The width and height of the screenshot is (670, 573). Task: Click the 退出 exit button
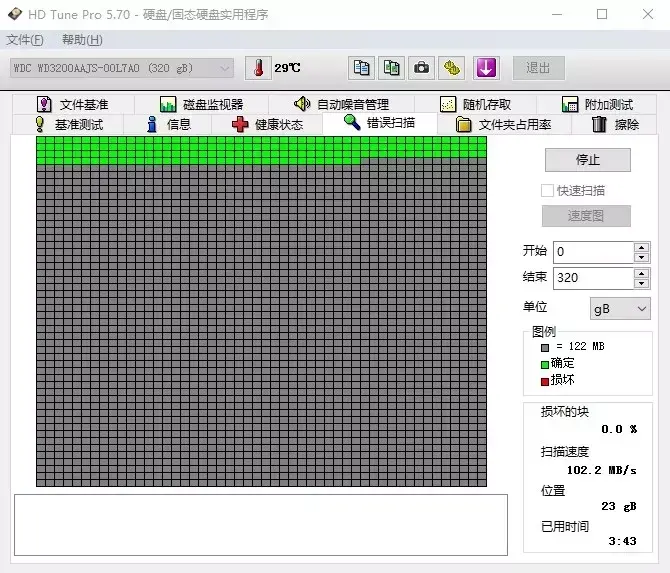tap(538, 68)
